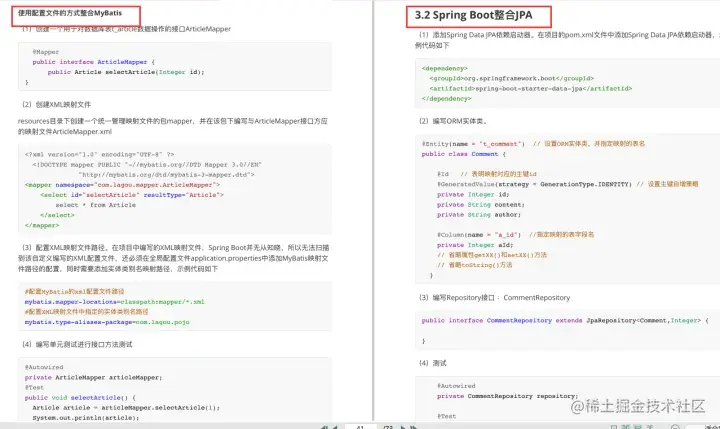Screen dimensions: 720x429
Task: Click 'public interface CommentRepository extends JpaRepository' line
Action: (565, 321)
